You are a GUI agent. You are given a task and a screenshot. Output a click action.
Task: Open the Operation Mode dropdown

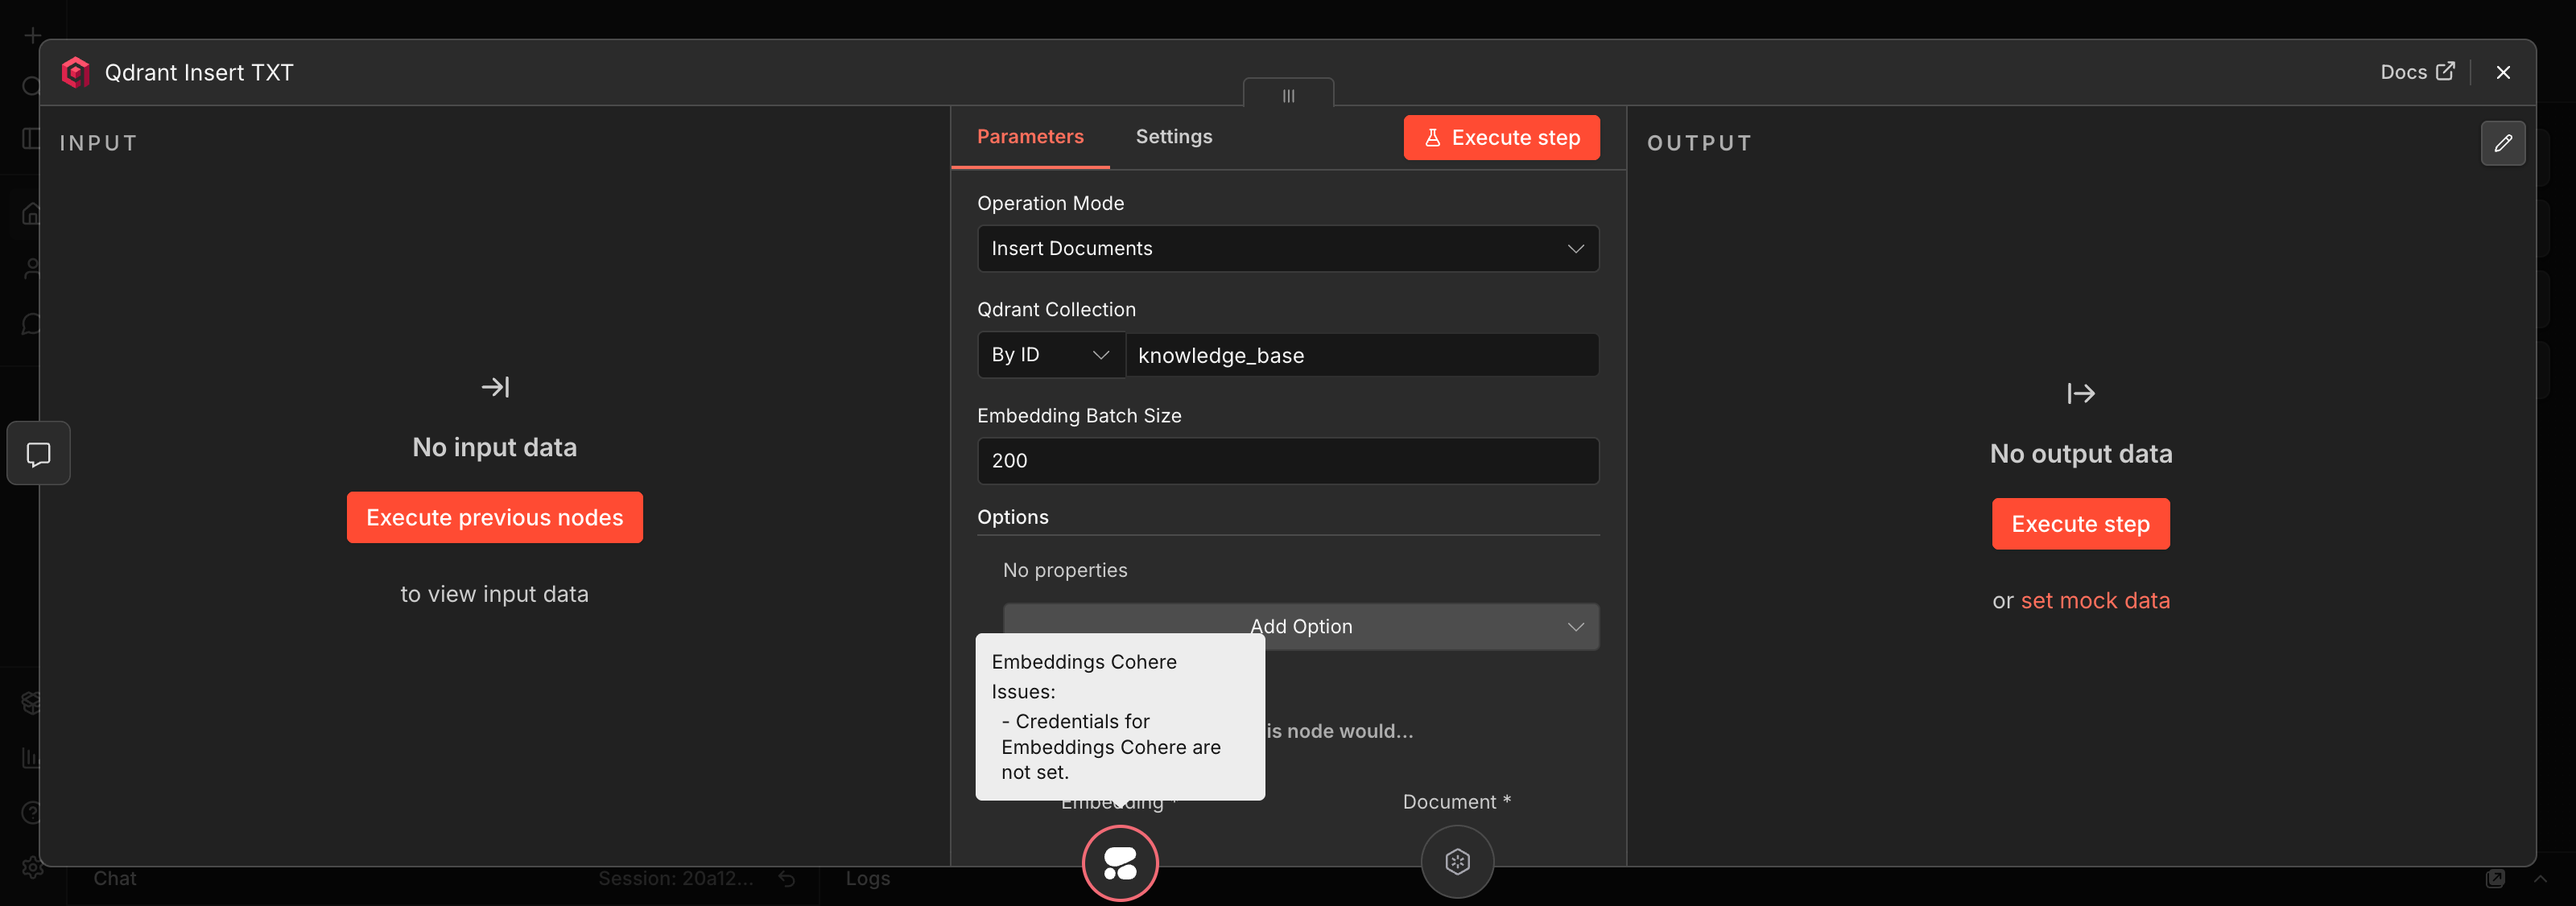[x=1287, y=248]
